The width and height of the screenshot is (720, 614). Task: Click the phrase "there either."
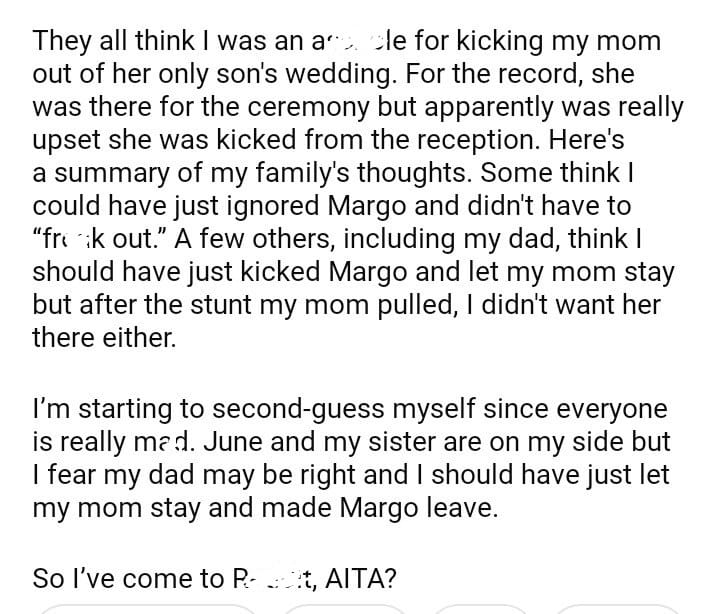[104, 337]
